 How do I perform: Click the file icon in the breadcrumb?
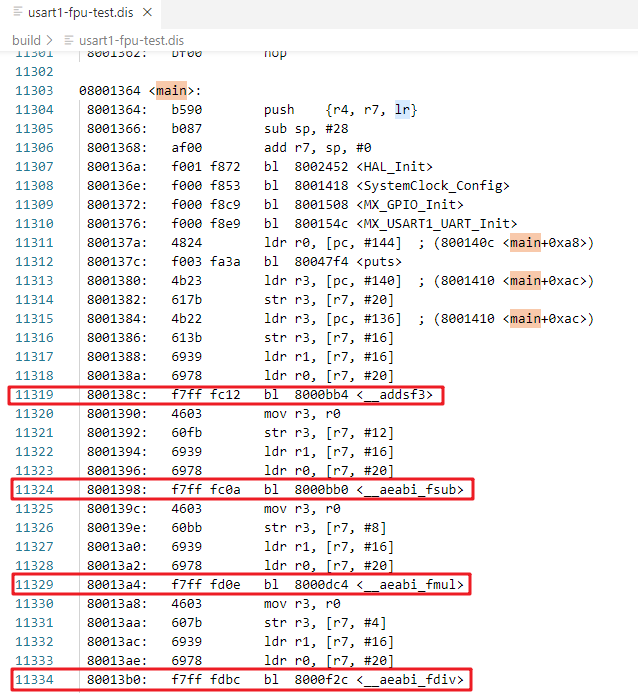68,40
